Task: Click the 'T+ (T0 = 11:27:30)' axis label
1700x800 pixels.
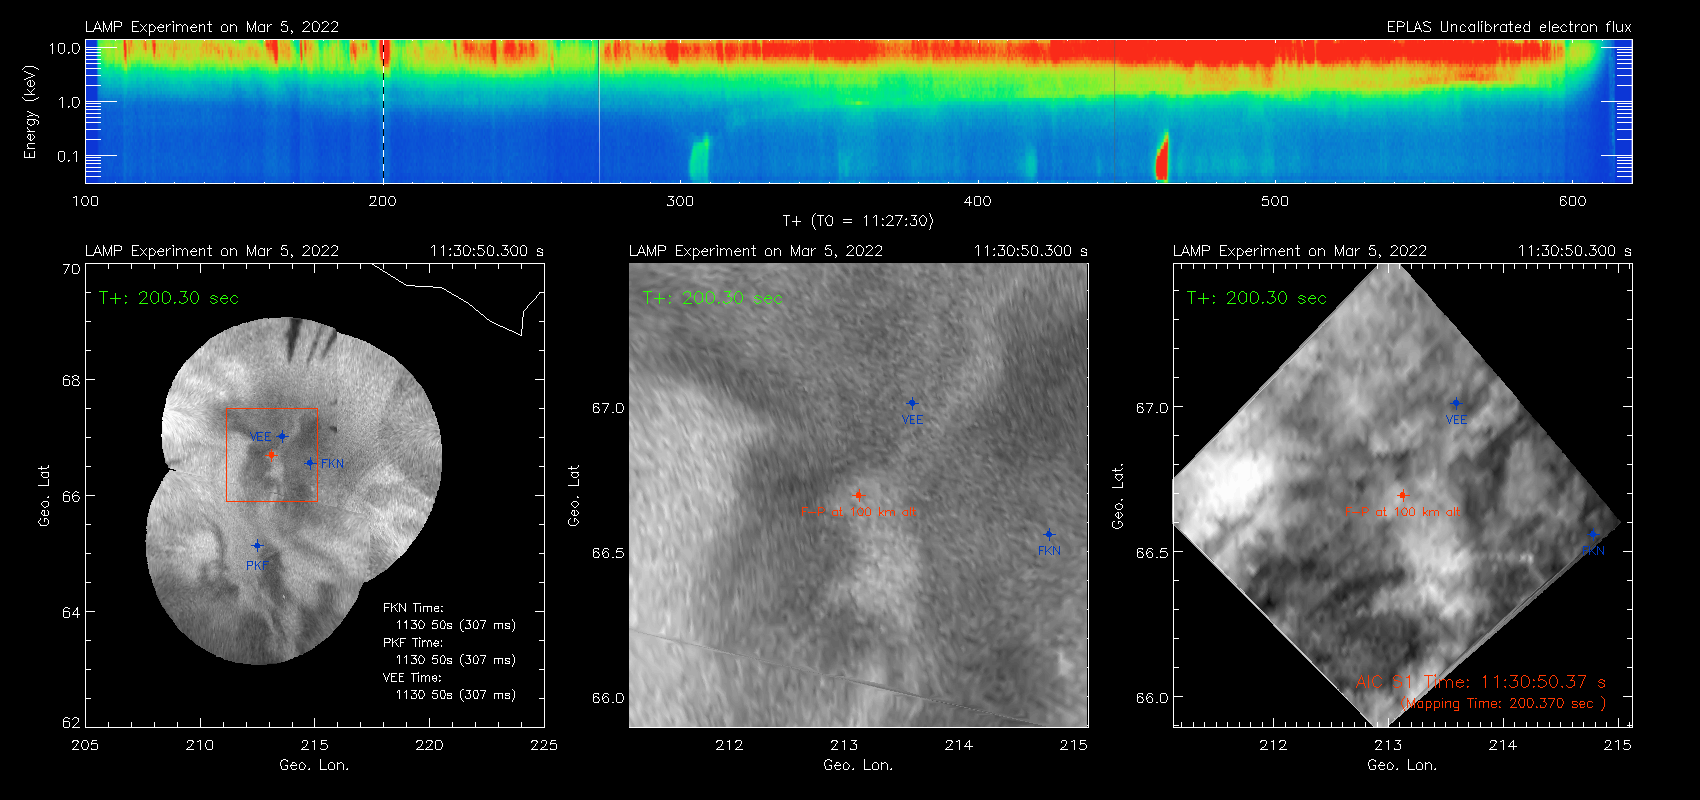Action: point(857,221)
